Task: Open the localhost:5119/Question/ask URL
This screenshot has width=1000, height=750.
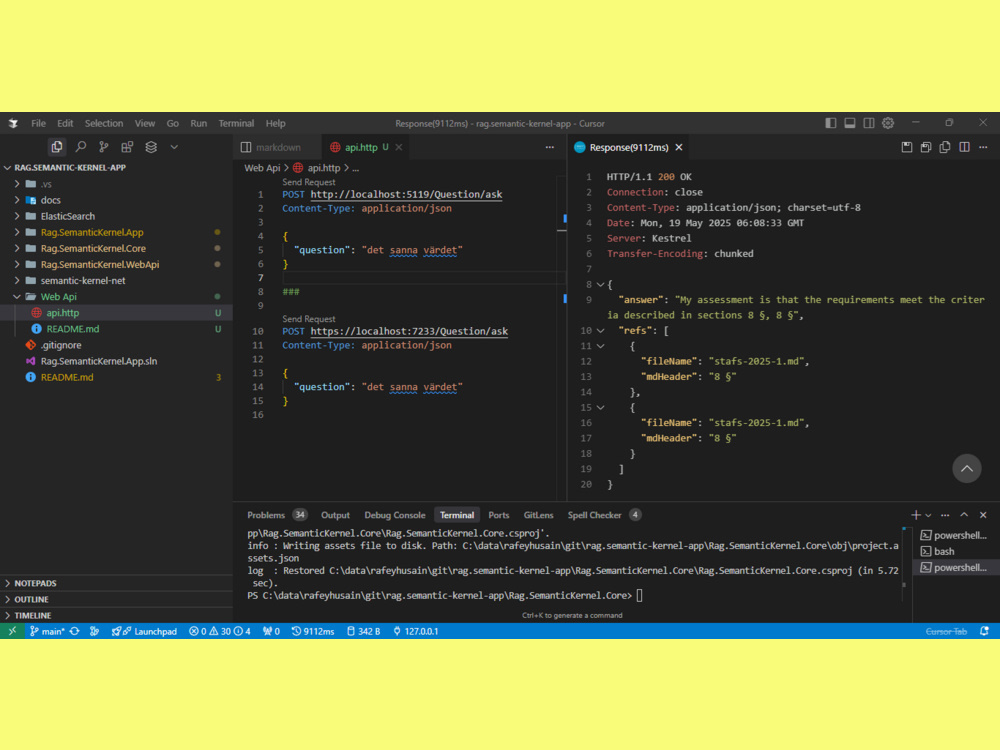Action: pyautogui.click(x=406, y=195)
